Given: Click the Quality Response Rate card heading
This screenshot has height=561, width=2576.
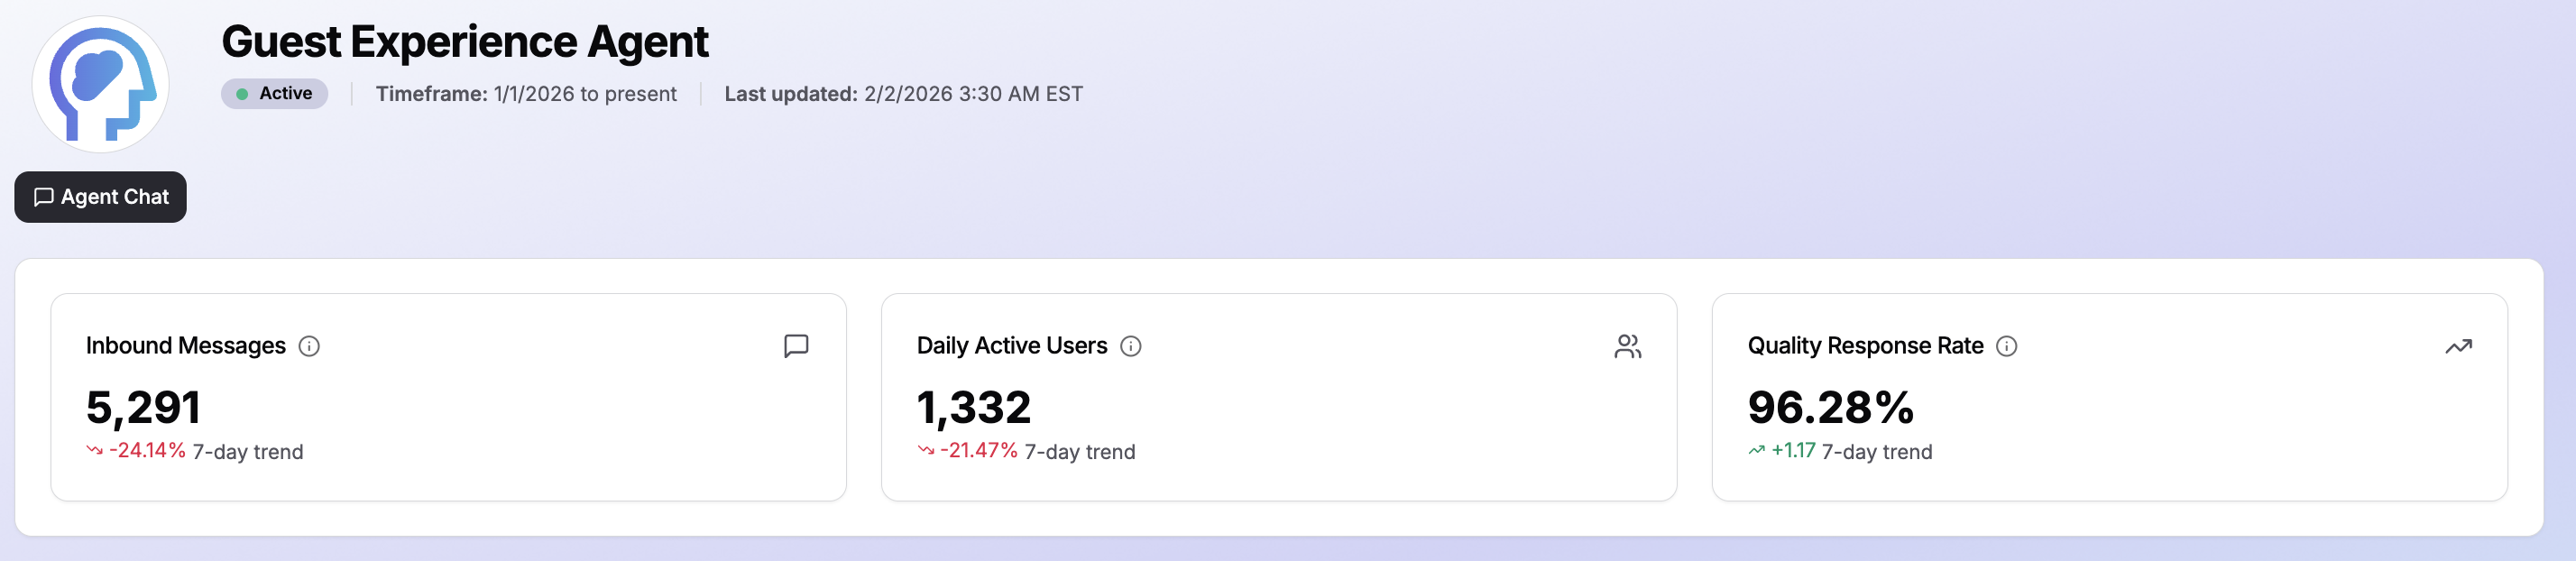Looking at the screenshot, I should coord(1865,346).
